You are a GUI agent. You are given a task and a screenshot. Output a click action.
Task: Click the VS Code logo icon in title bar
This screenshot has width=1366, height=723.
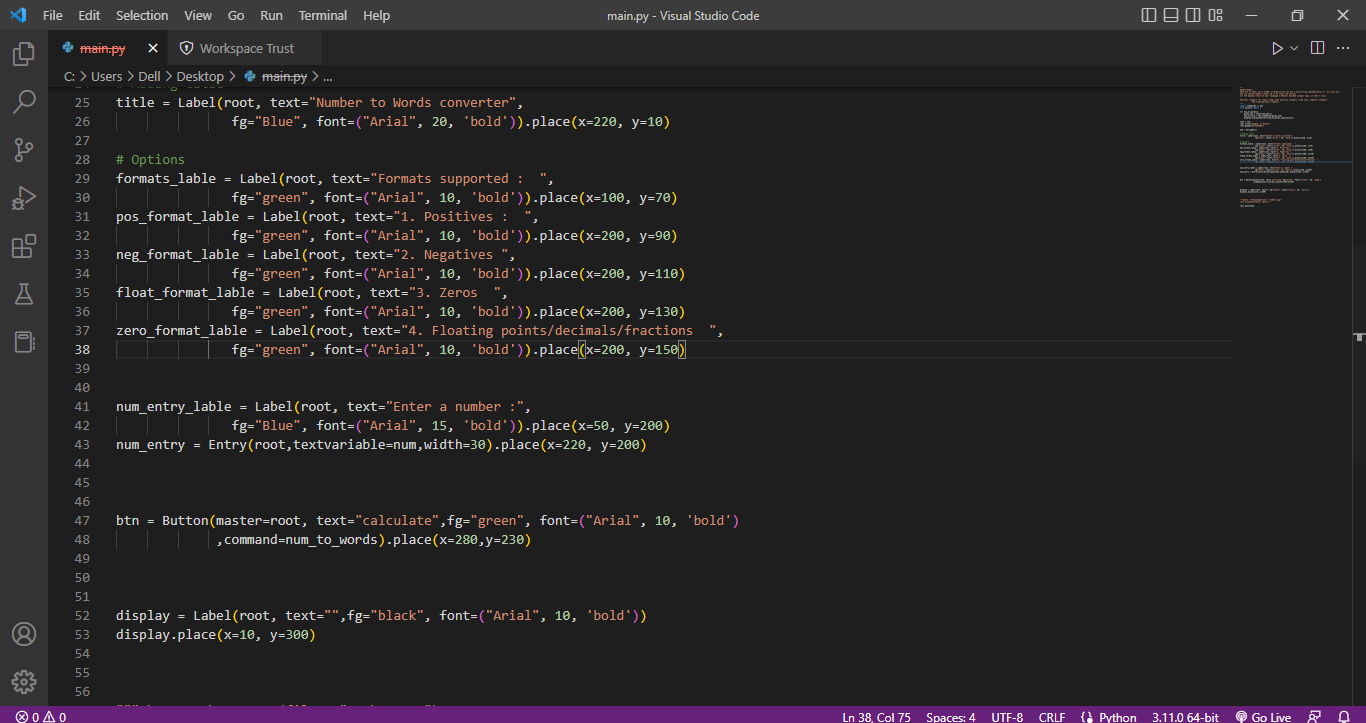(x=17, y=15)
